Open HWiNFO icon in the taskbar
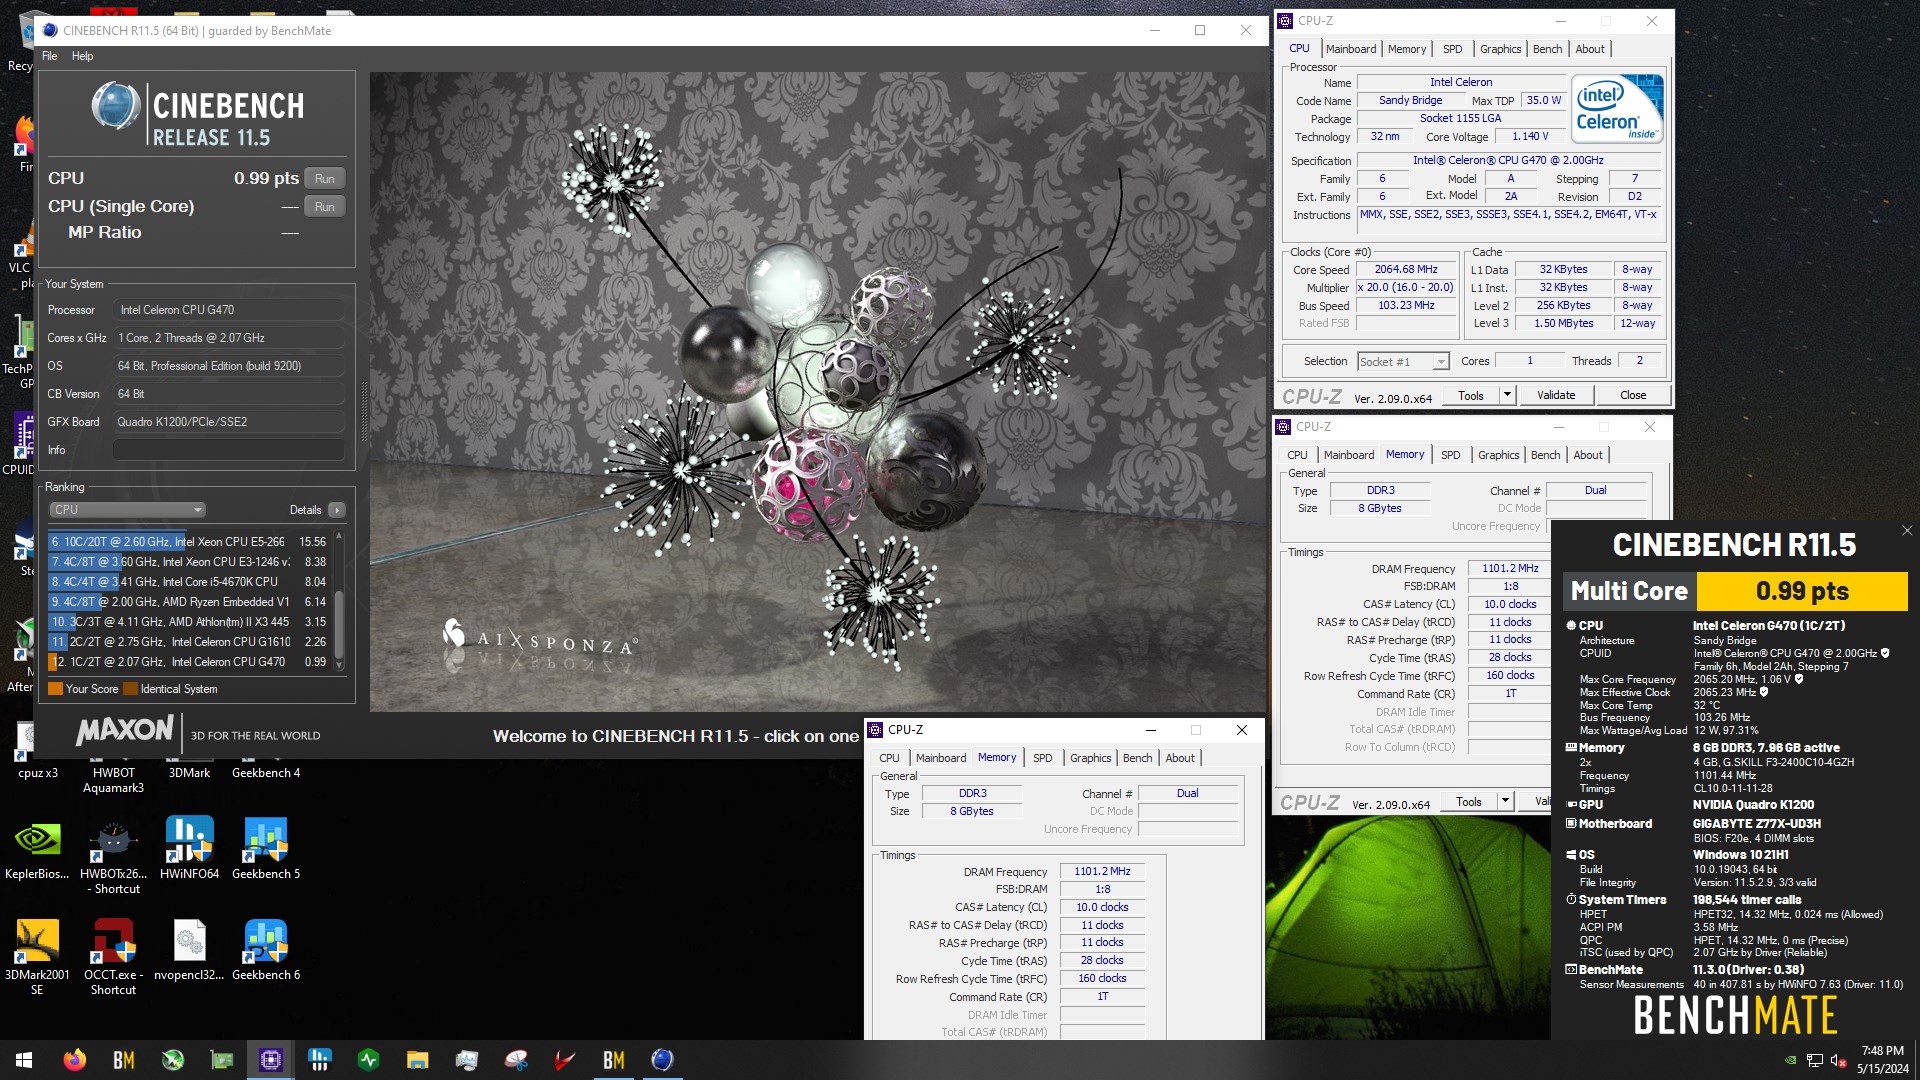 320,1060
